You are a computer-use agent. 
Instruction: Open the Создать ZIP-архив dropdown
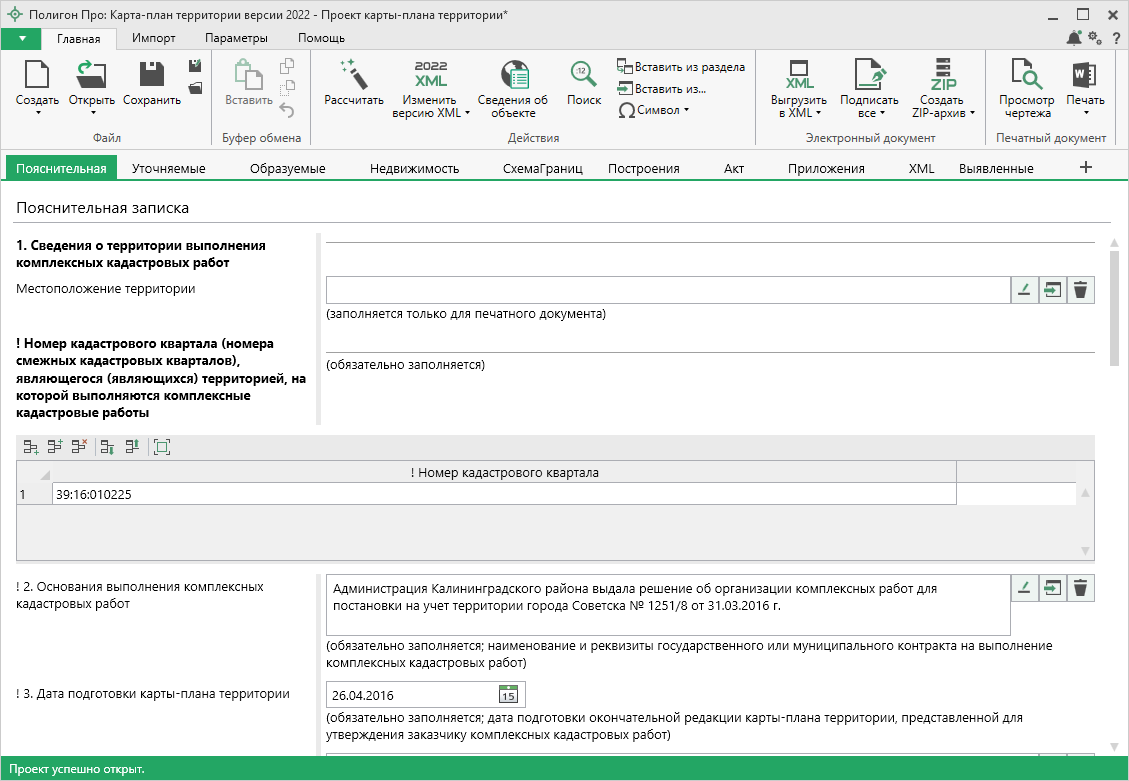coord(943,106)
